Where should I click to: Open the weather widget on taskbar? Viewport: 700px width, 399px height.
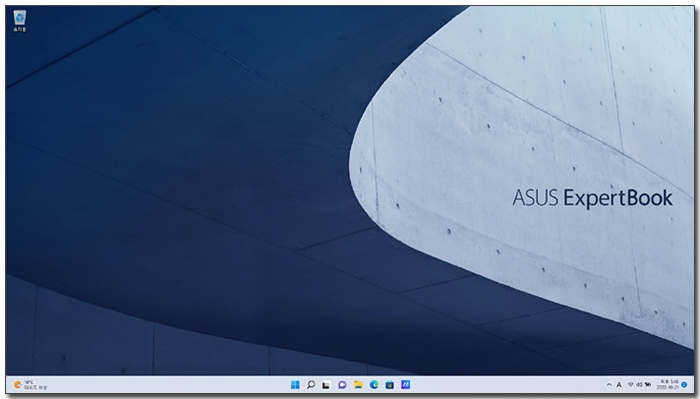[30, 385]
